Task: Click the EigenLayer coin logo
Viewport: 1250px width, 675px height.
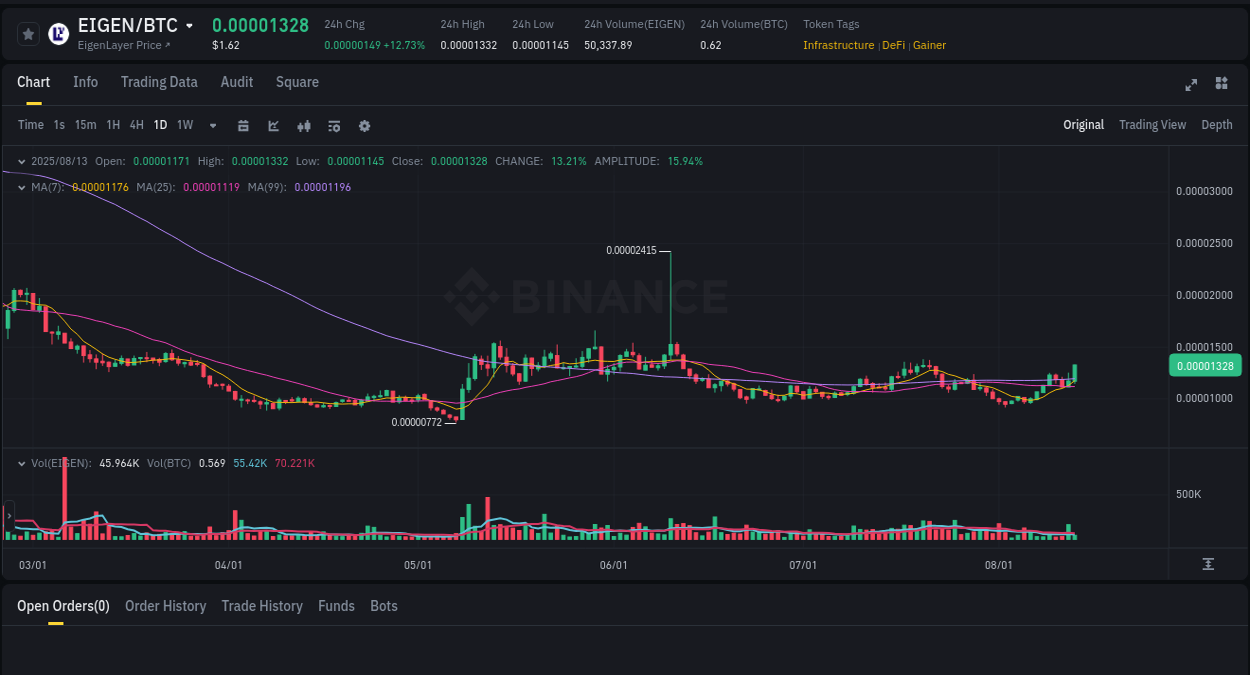Action: [59, 34]
